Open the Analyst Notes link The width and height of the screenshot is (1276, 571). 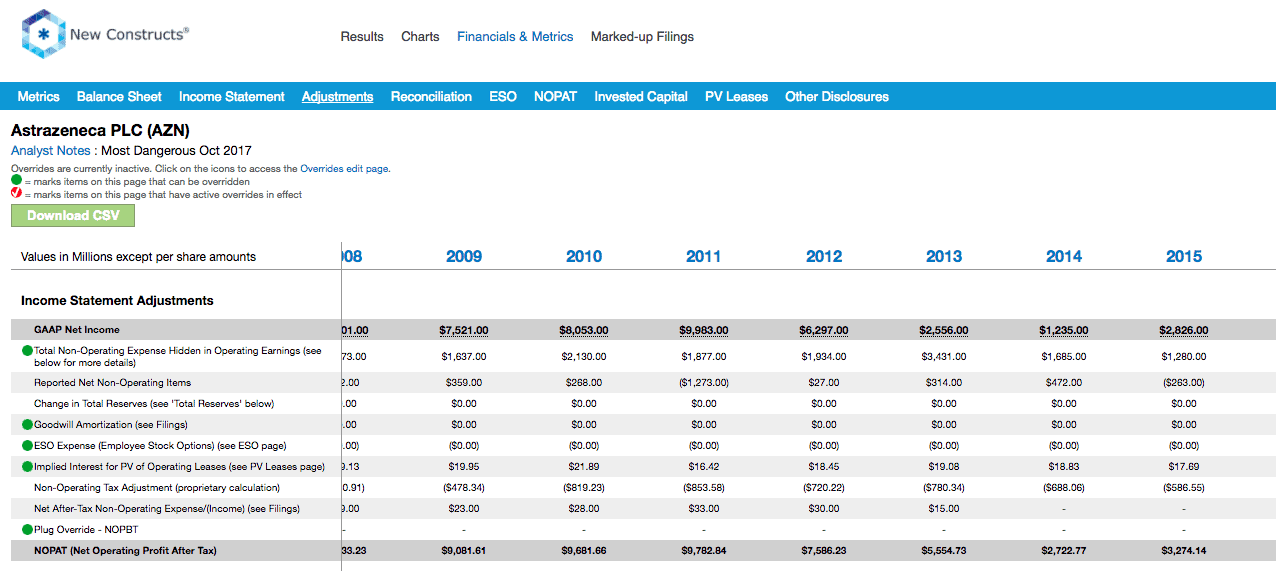53,151
